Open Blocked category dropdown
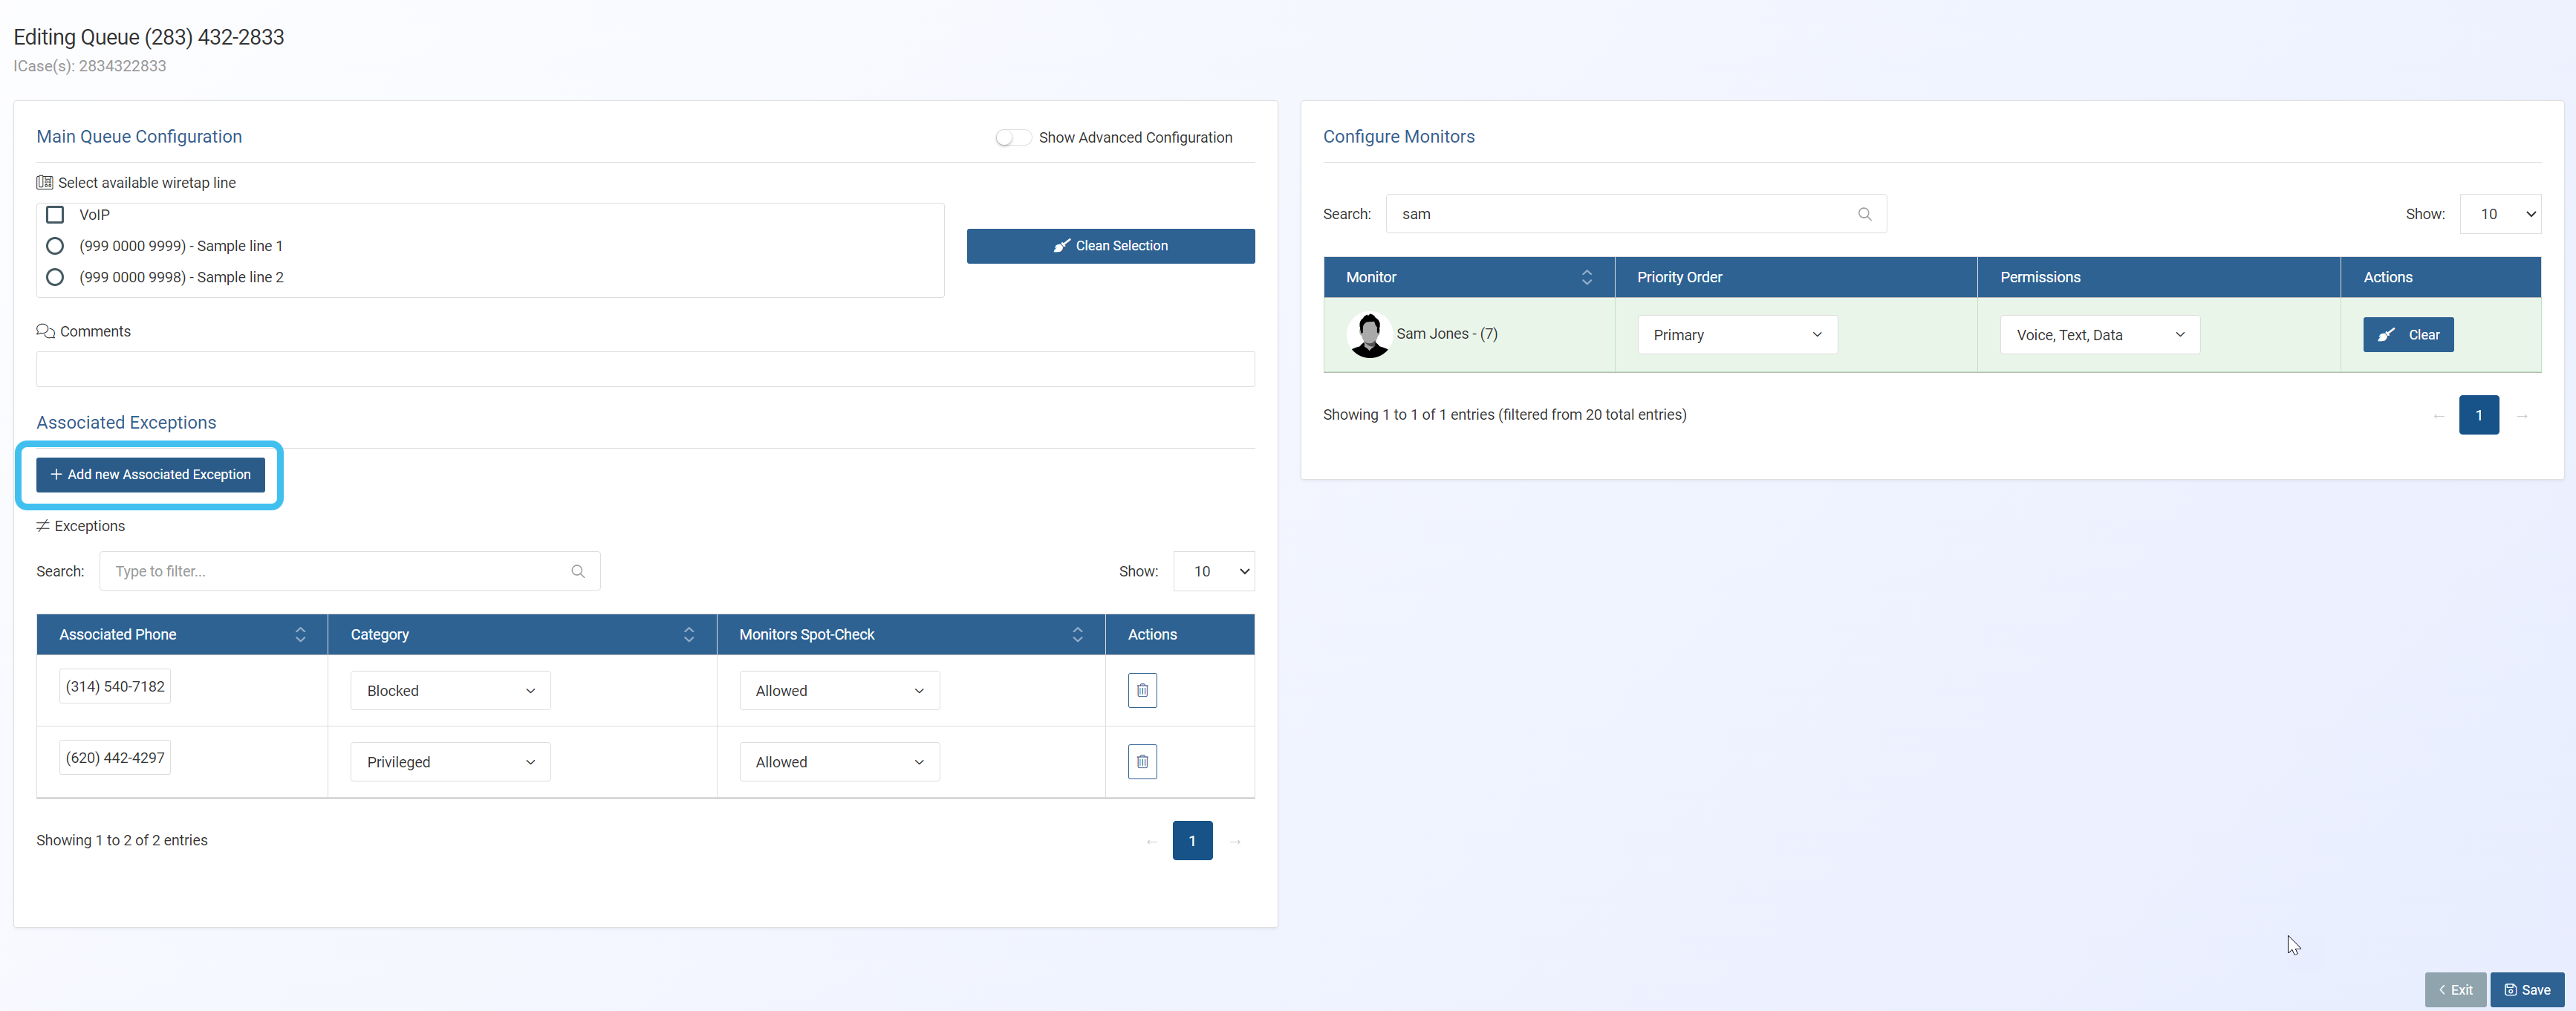 450,691
